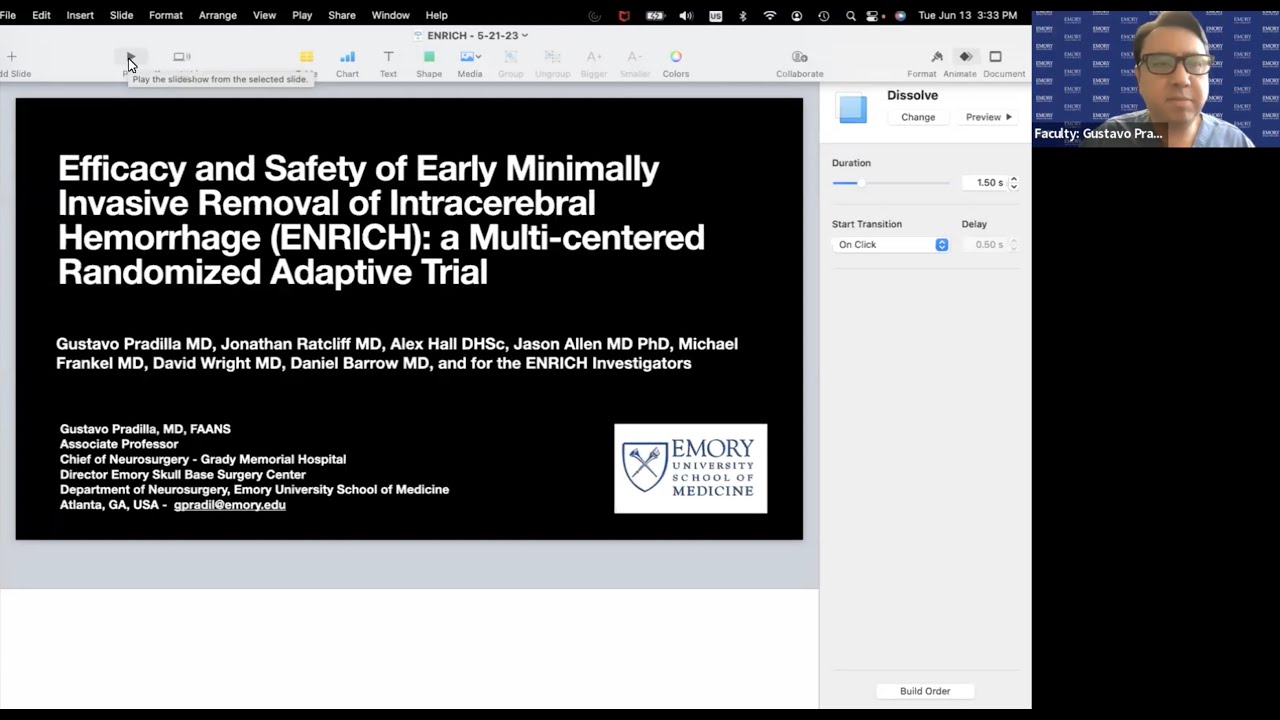Click the date and time in menu bar
The height and width of the screenshot is (720, 1280).
point(968,15)
